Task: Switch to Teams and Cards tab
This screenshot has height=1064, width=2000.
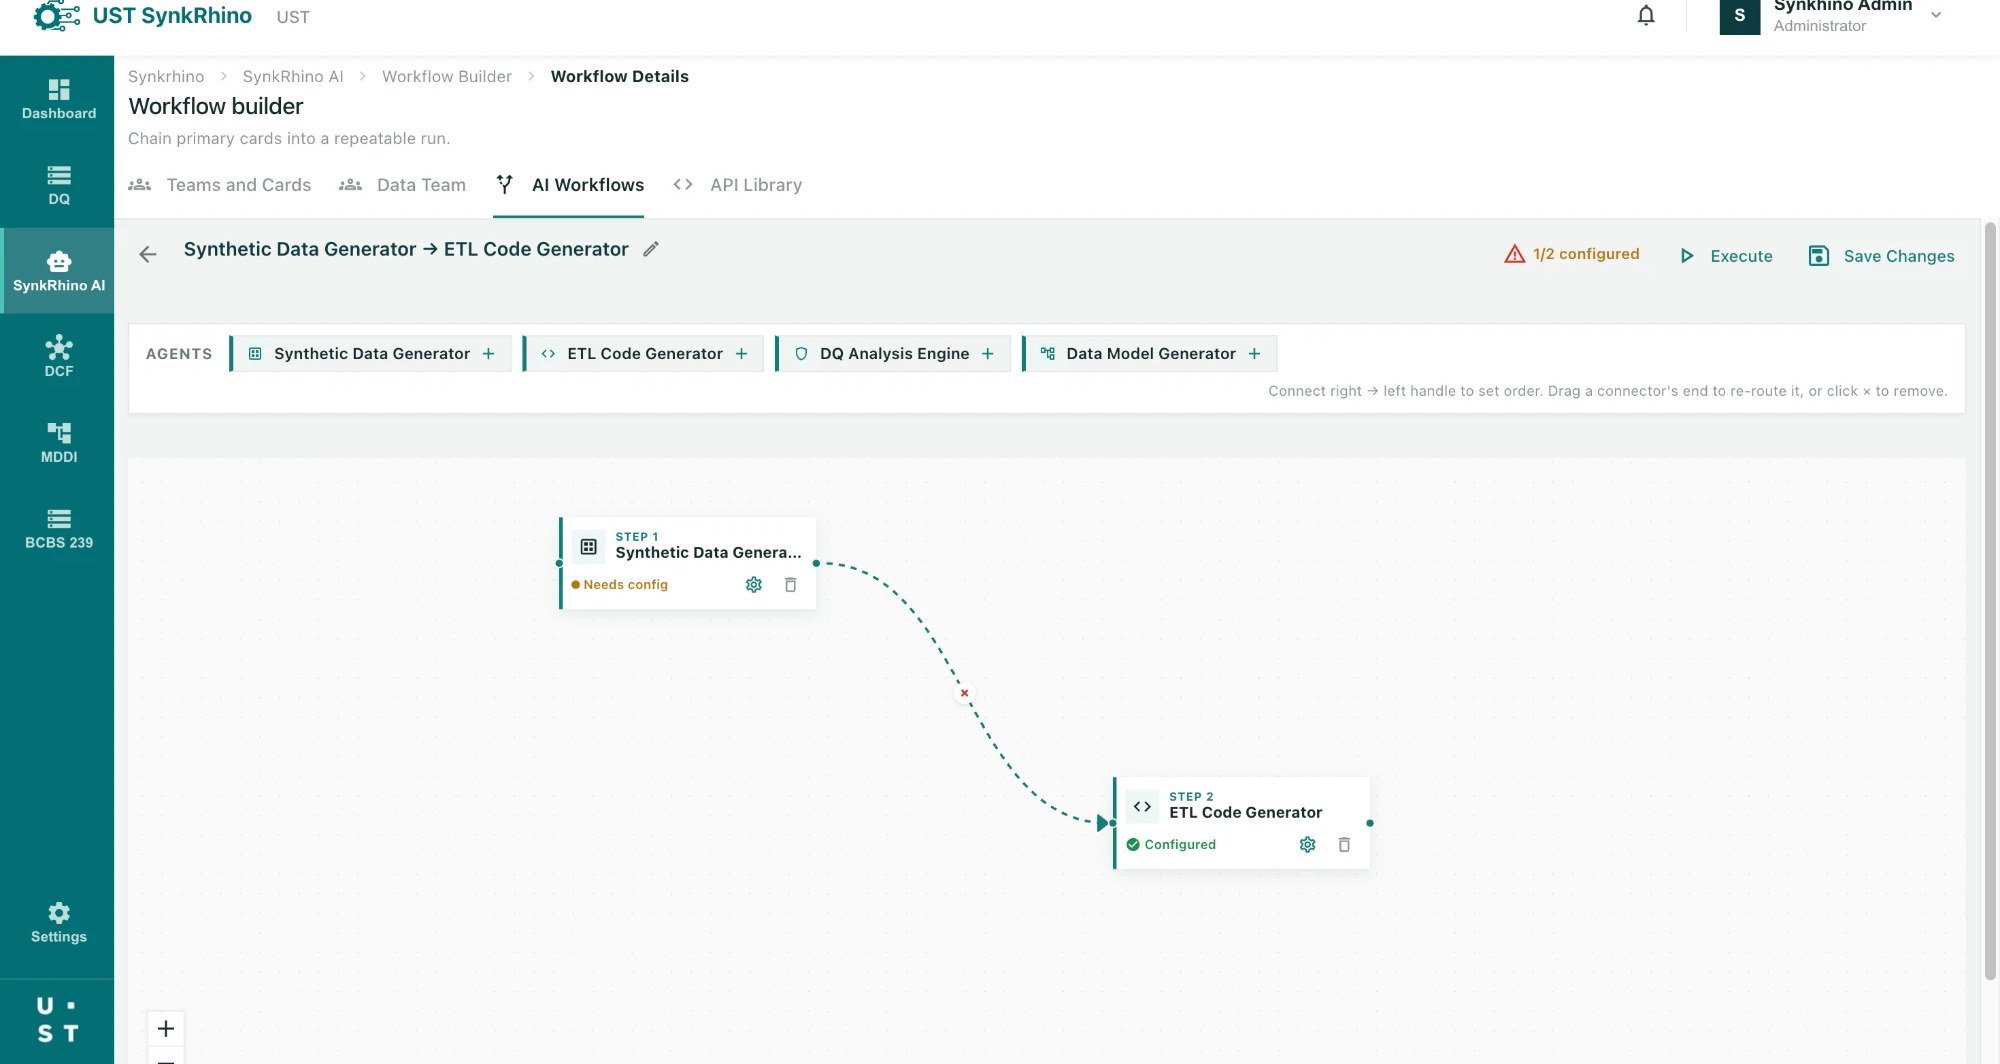Action: click(220, 185)
